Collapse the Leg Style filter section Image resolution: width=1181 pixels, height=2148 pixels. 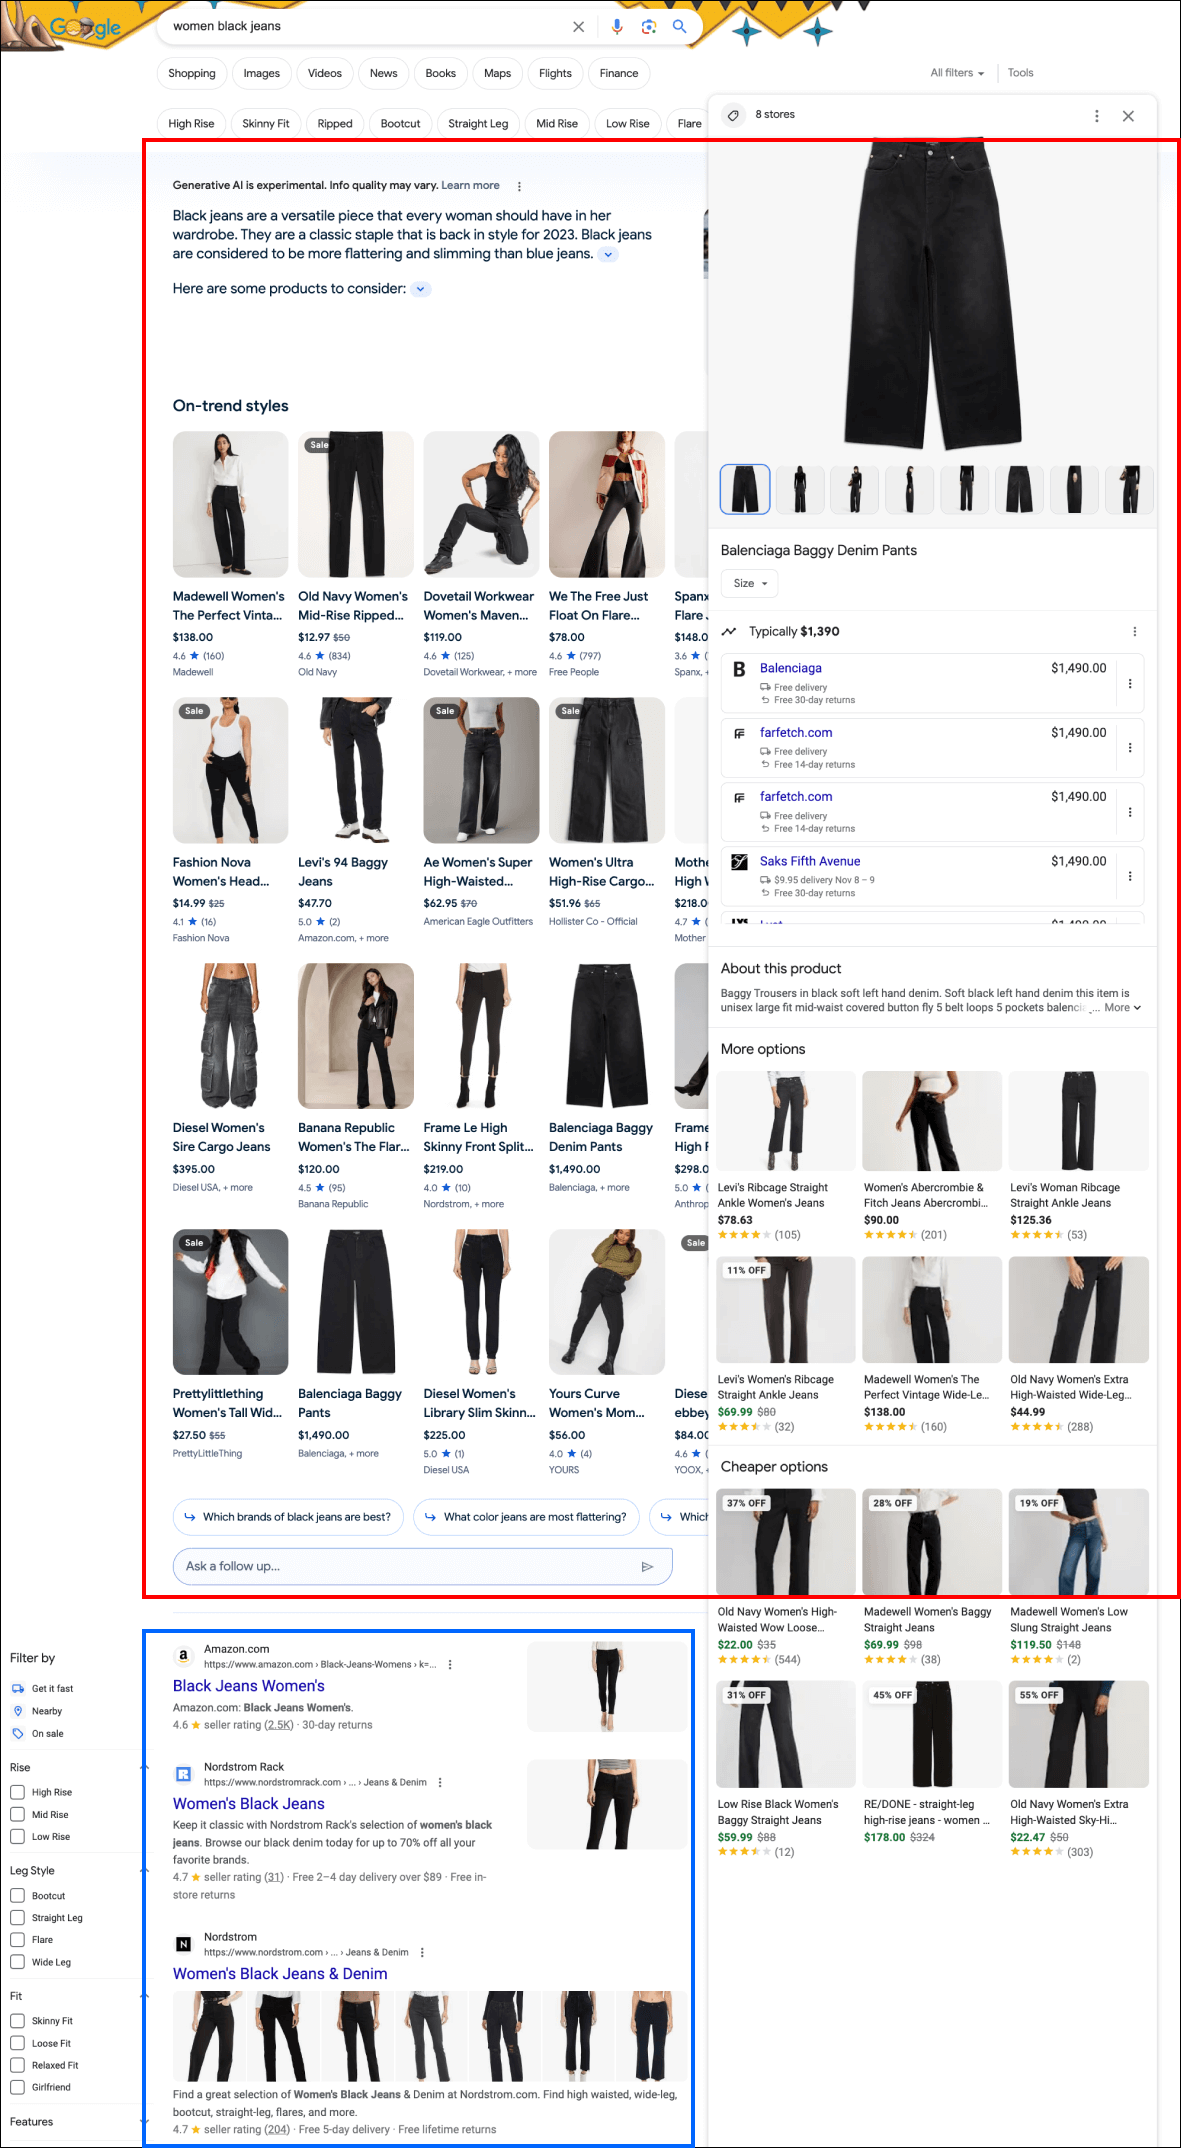tap(144, 1871)
